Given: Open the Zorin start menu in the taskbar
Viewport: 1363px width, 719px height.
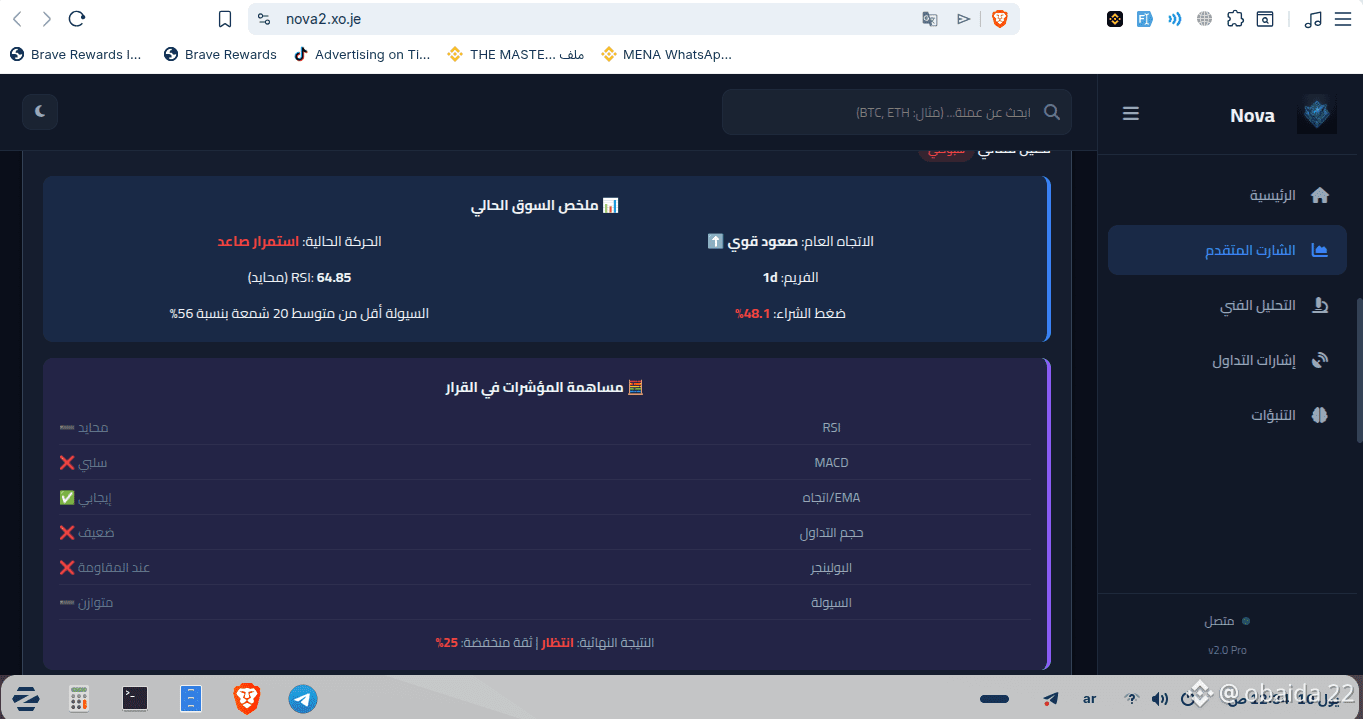Looking at the screenshot, I should point(26,698).
